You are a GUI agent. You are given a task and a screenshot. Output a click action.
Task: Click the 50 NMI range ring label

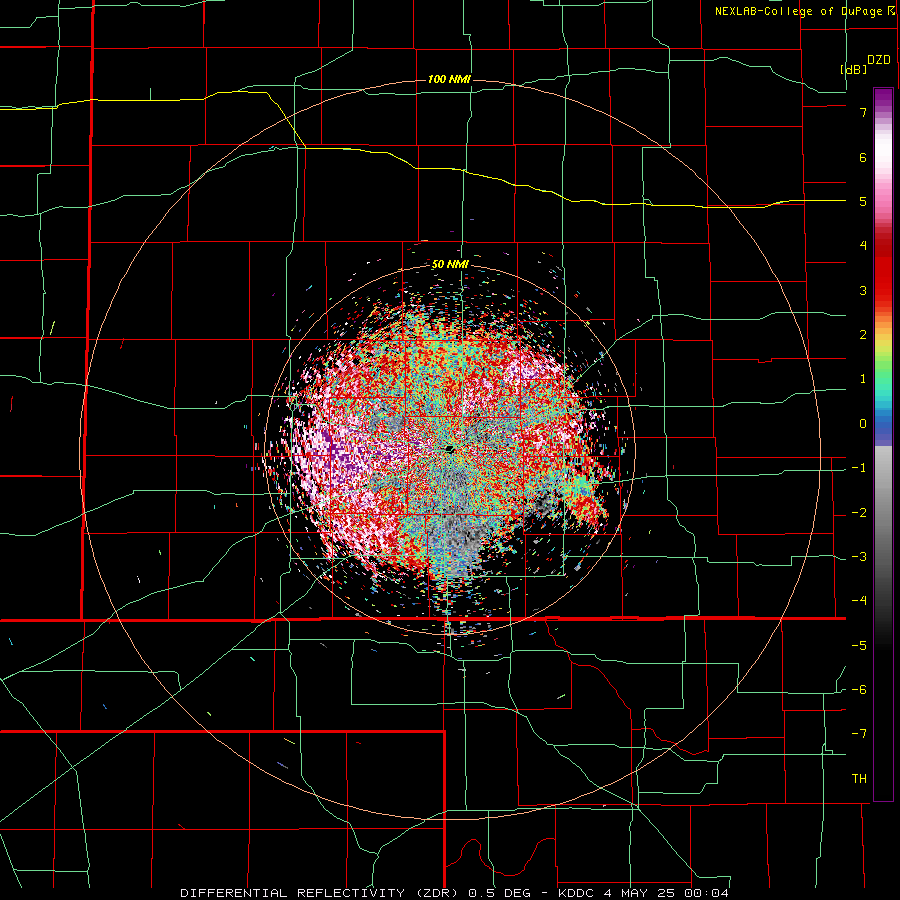point(449,265)
